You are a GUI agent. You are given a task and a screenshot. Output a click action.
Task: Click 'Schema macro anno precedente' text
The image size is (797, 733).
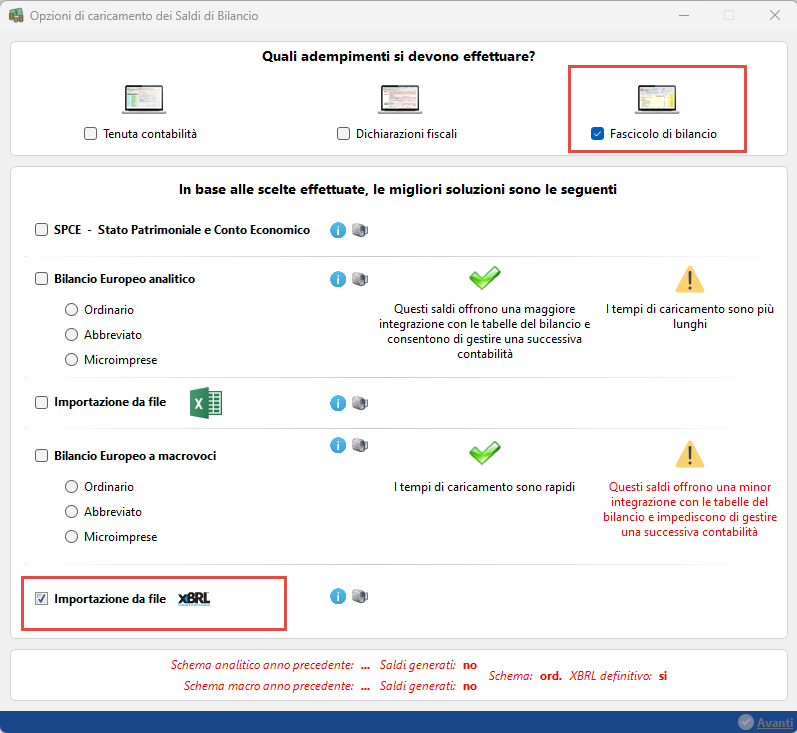(x=268, y=686)
